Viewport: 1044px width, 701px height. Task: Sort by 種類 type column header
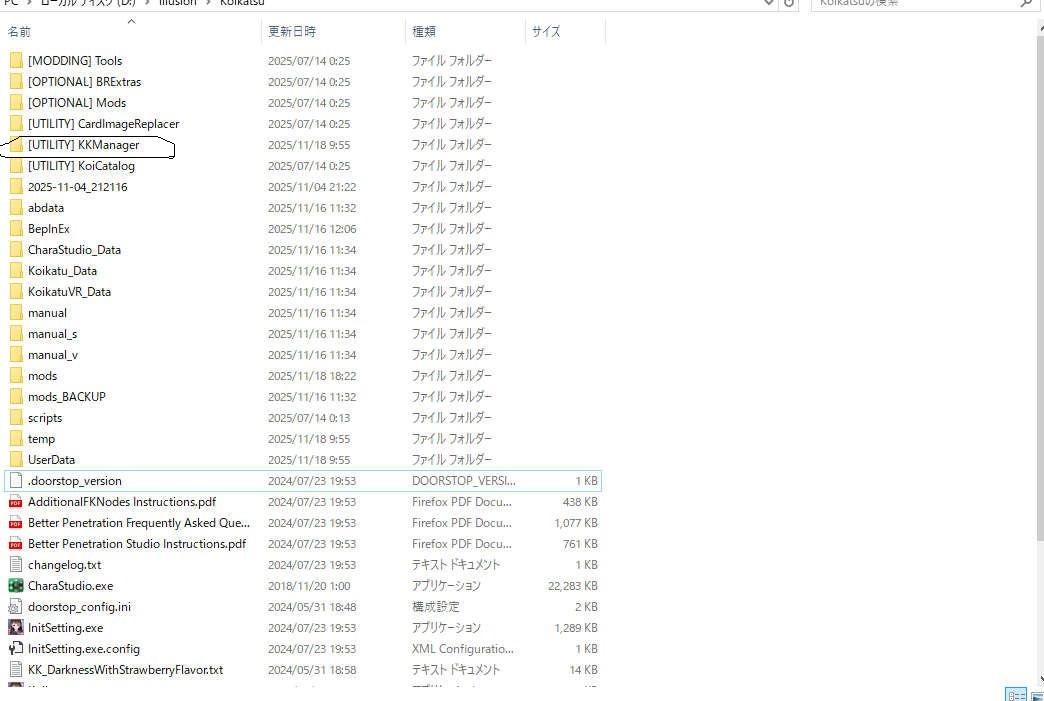pyautogui.click(x=424, y=32)
